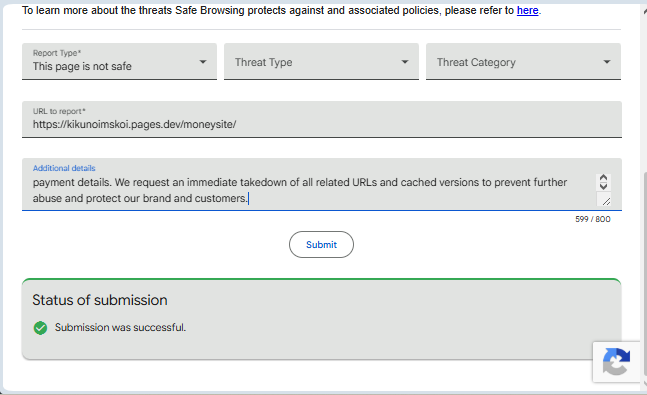This screenshot has height=395, width=647.
Task: Click the 599 / 800 character counter
Action: click(593, 219)
